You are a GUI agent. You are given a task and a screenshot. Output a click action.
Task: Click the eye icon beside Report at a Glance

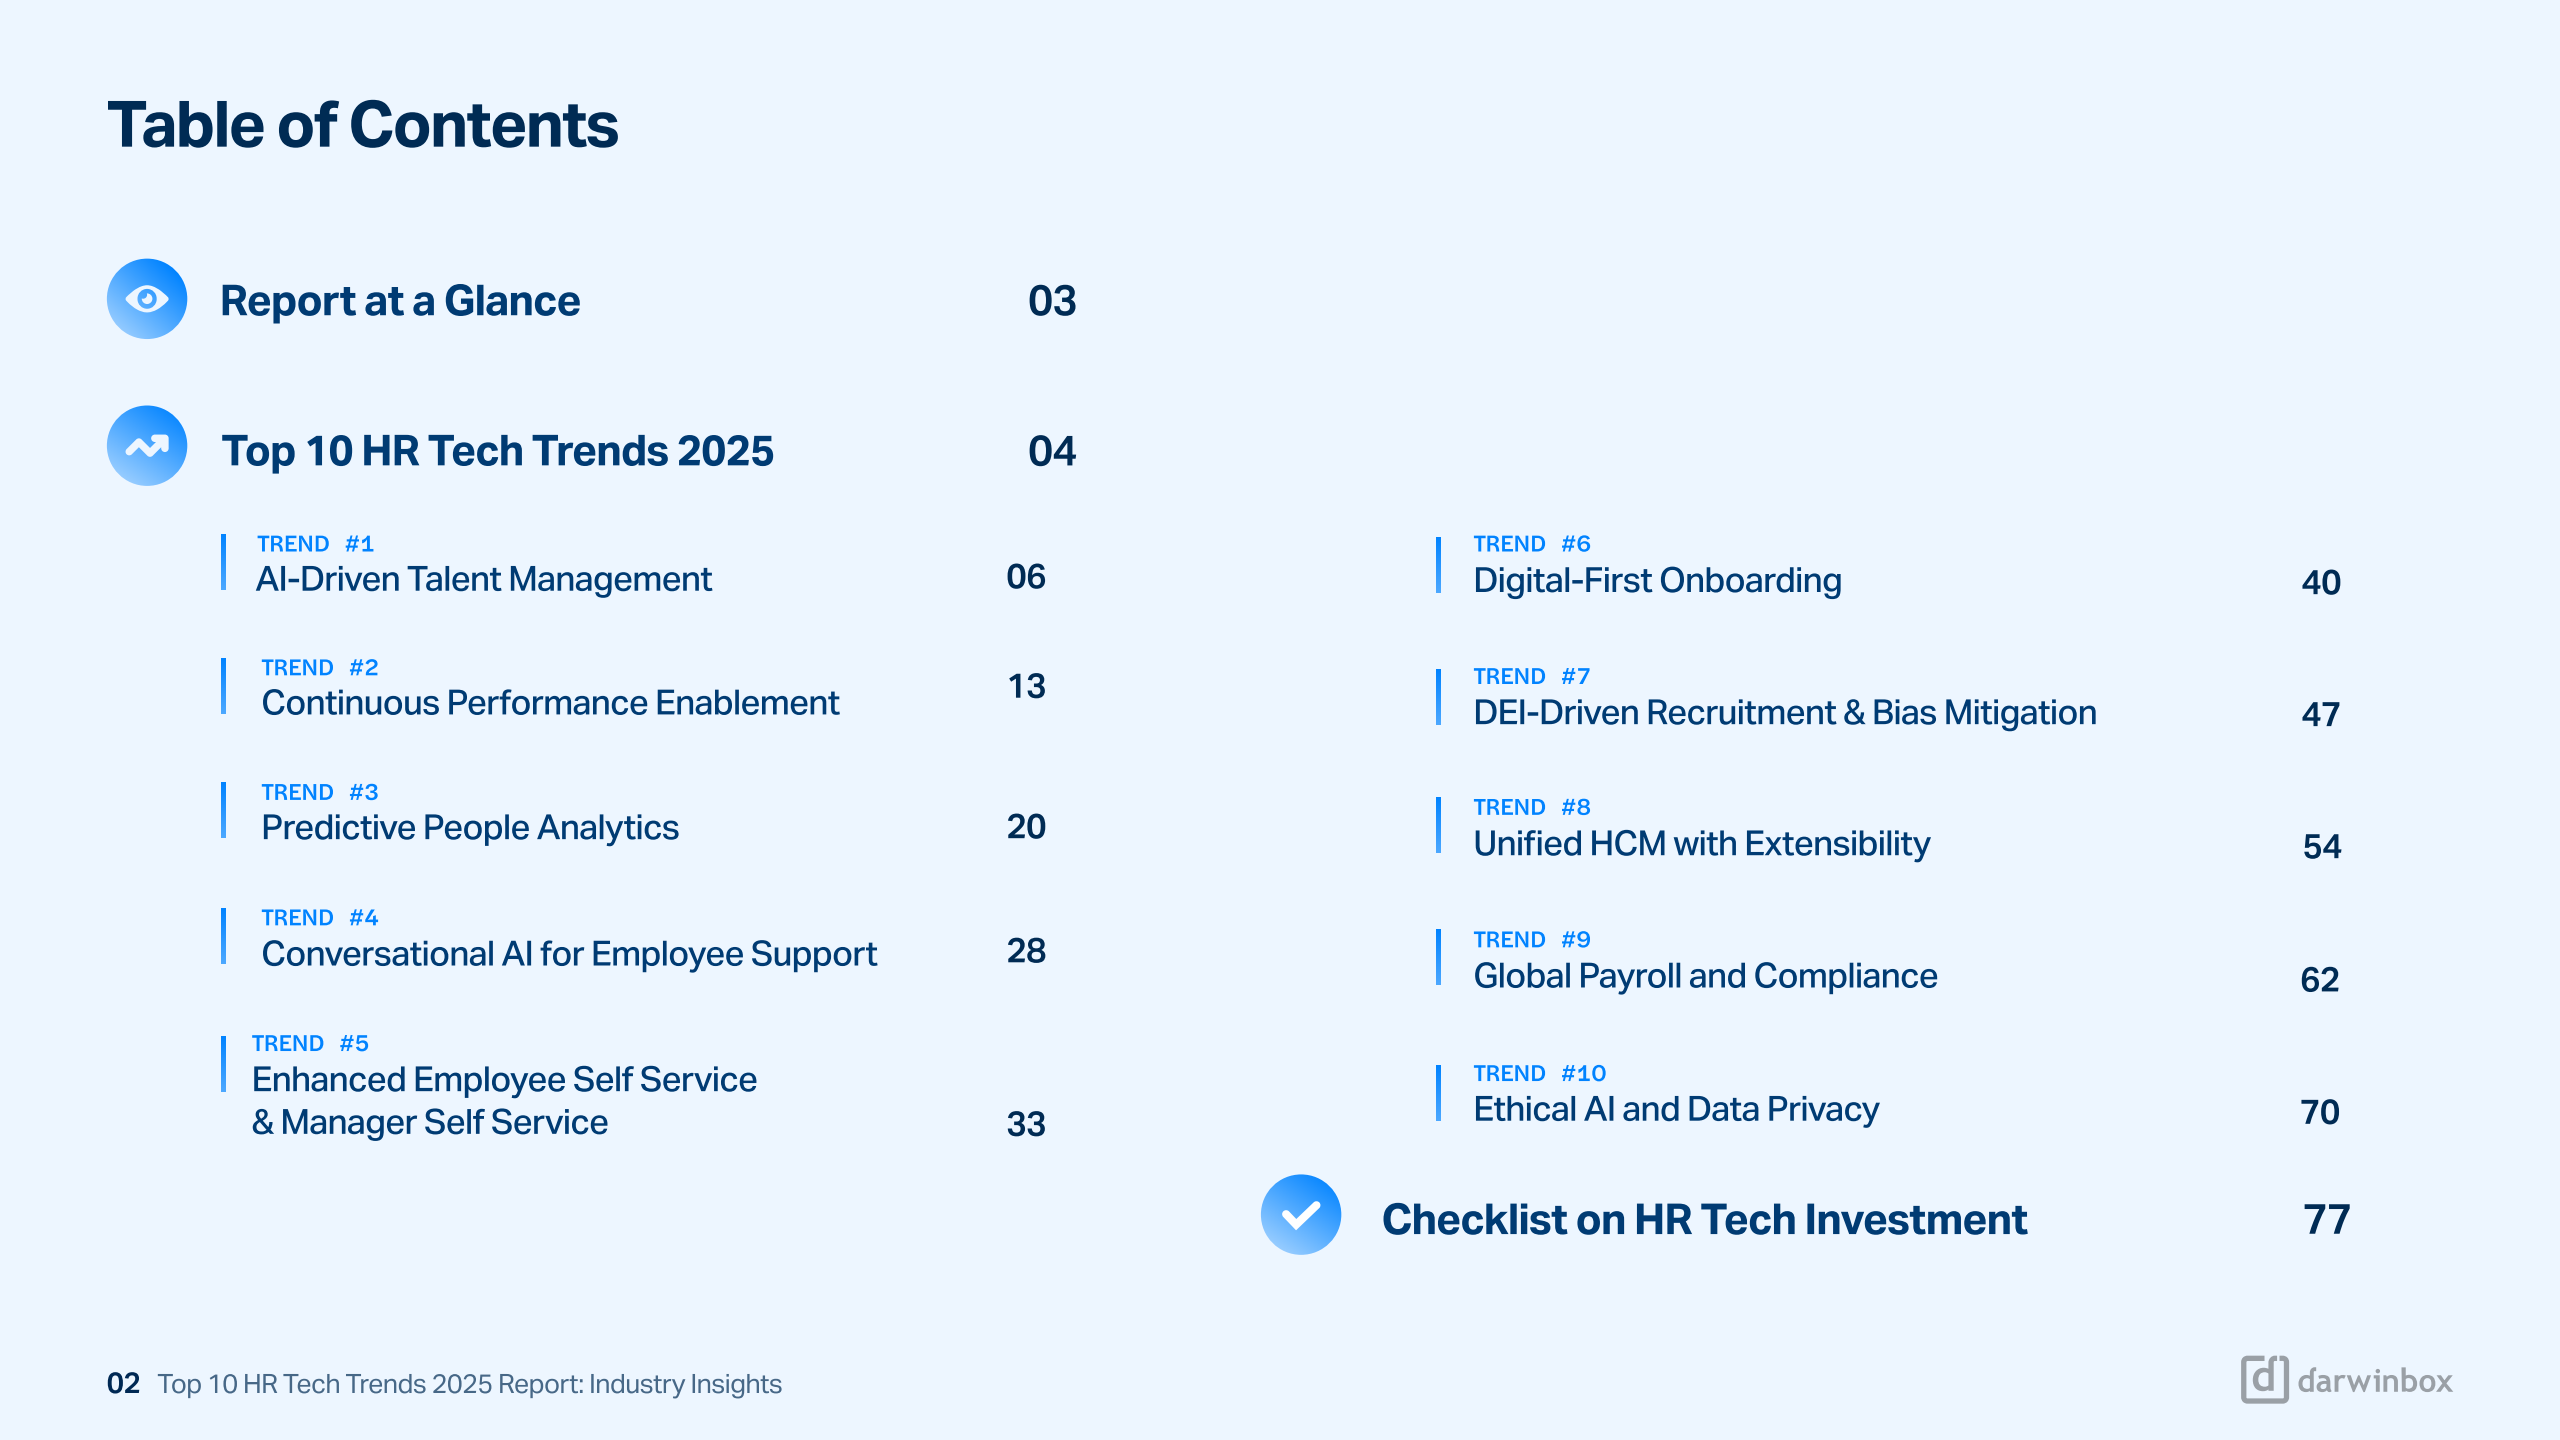[147, 299]
